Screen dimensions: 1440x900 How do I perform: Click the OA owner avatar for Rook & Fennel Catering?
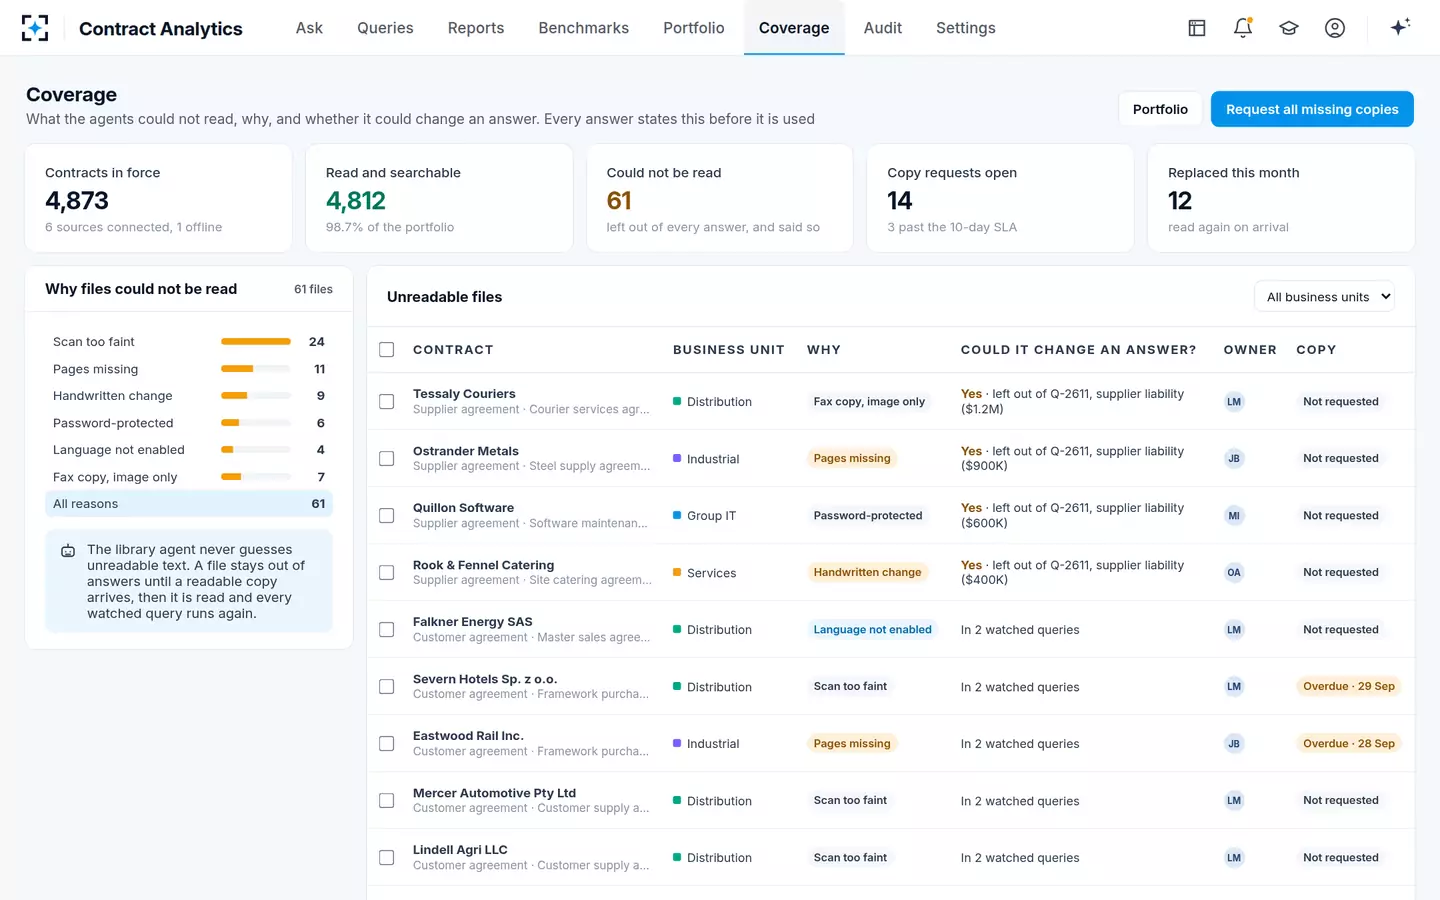(x=1234, y=573)
